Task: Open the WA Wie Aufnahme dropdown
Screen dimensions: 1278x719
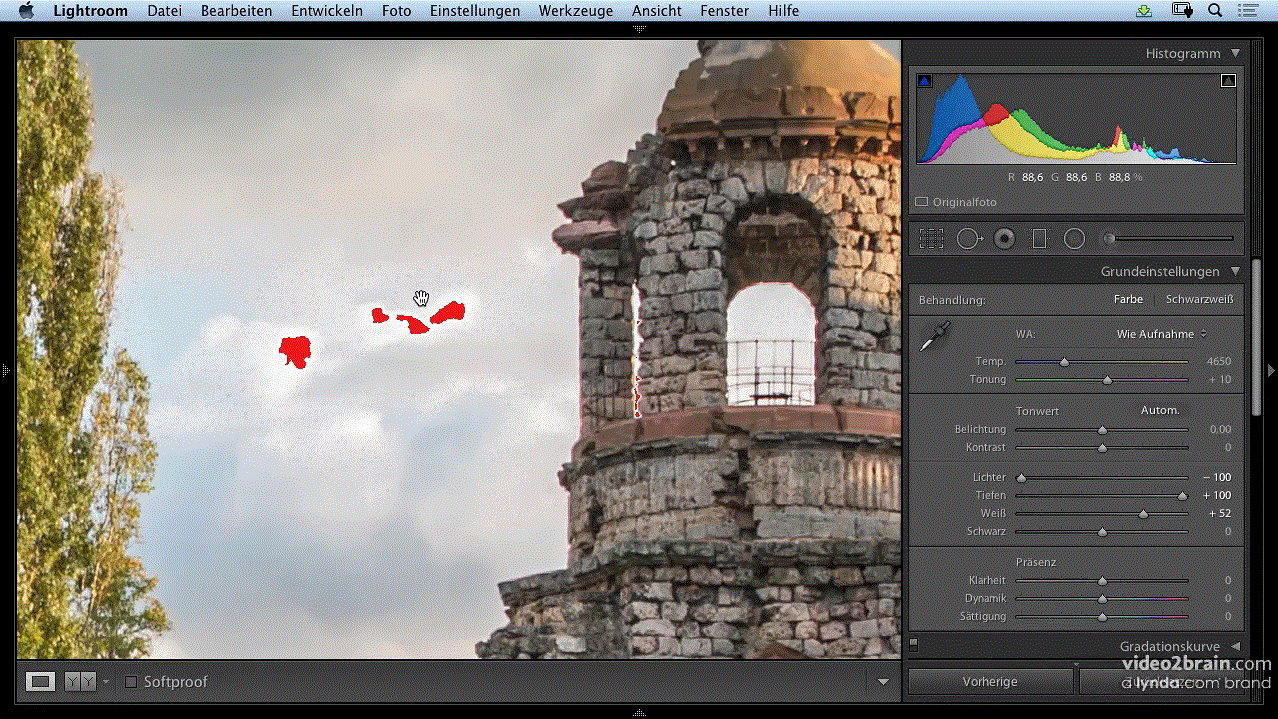Action: [x=1161, y=334]
